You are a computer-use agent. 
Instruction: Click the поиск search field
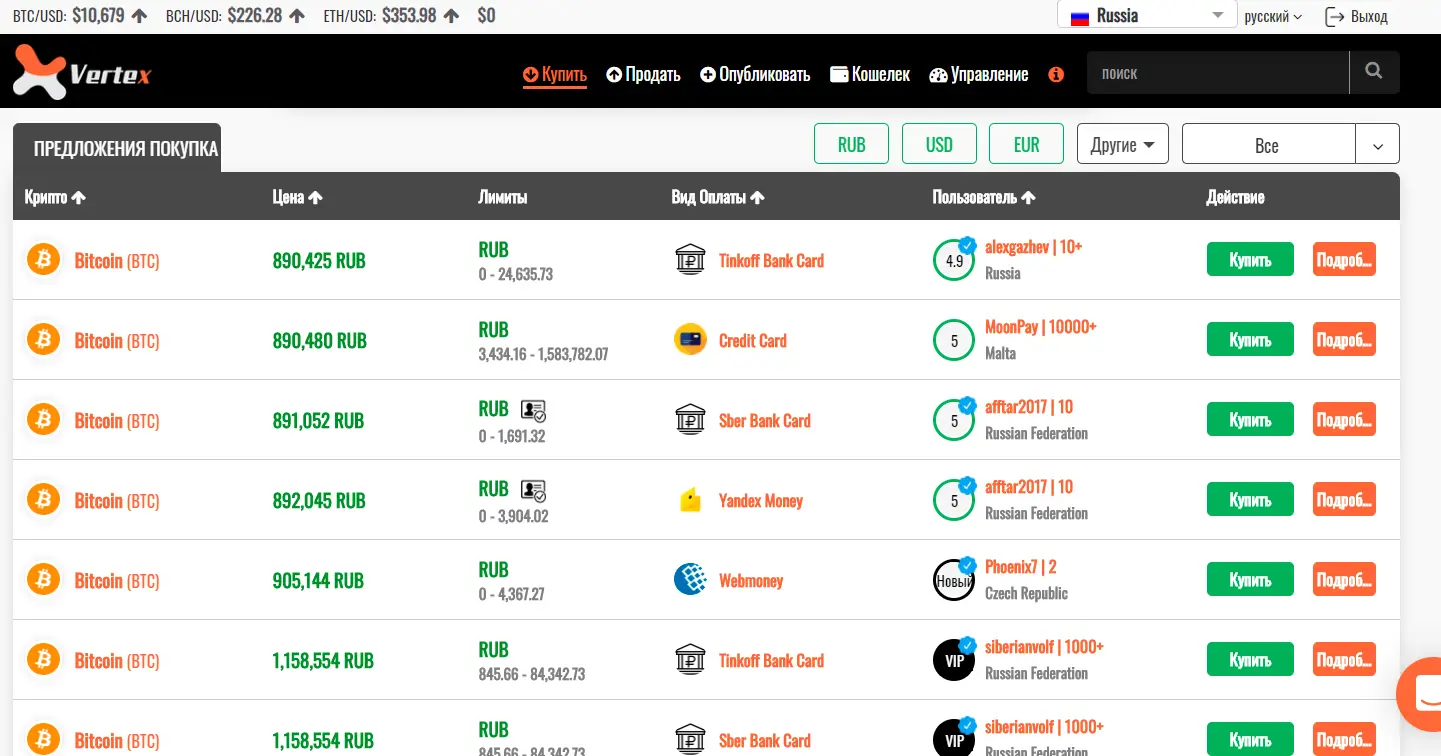point(1218,72)
